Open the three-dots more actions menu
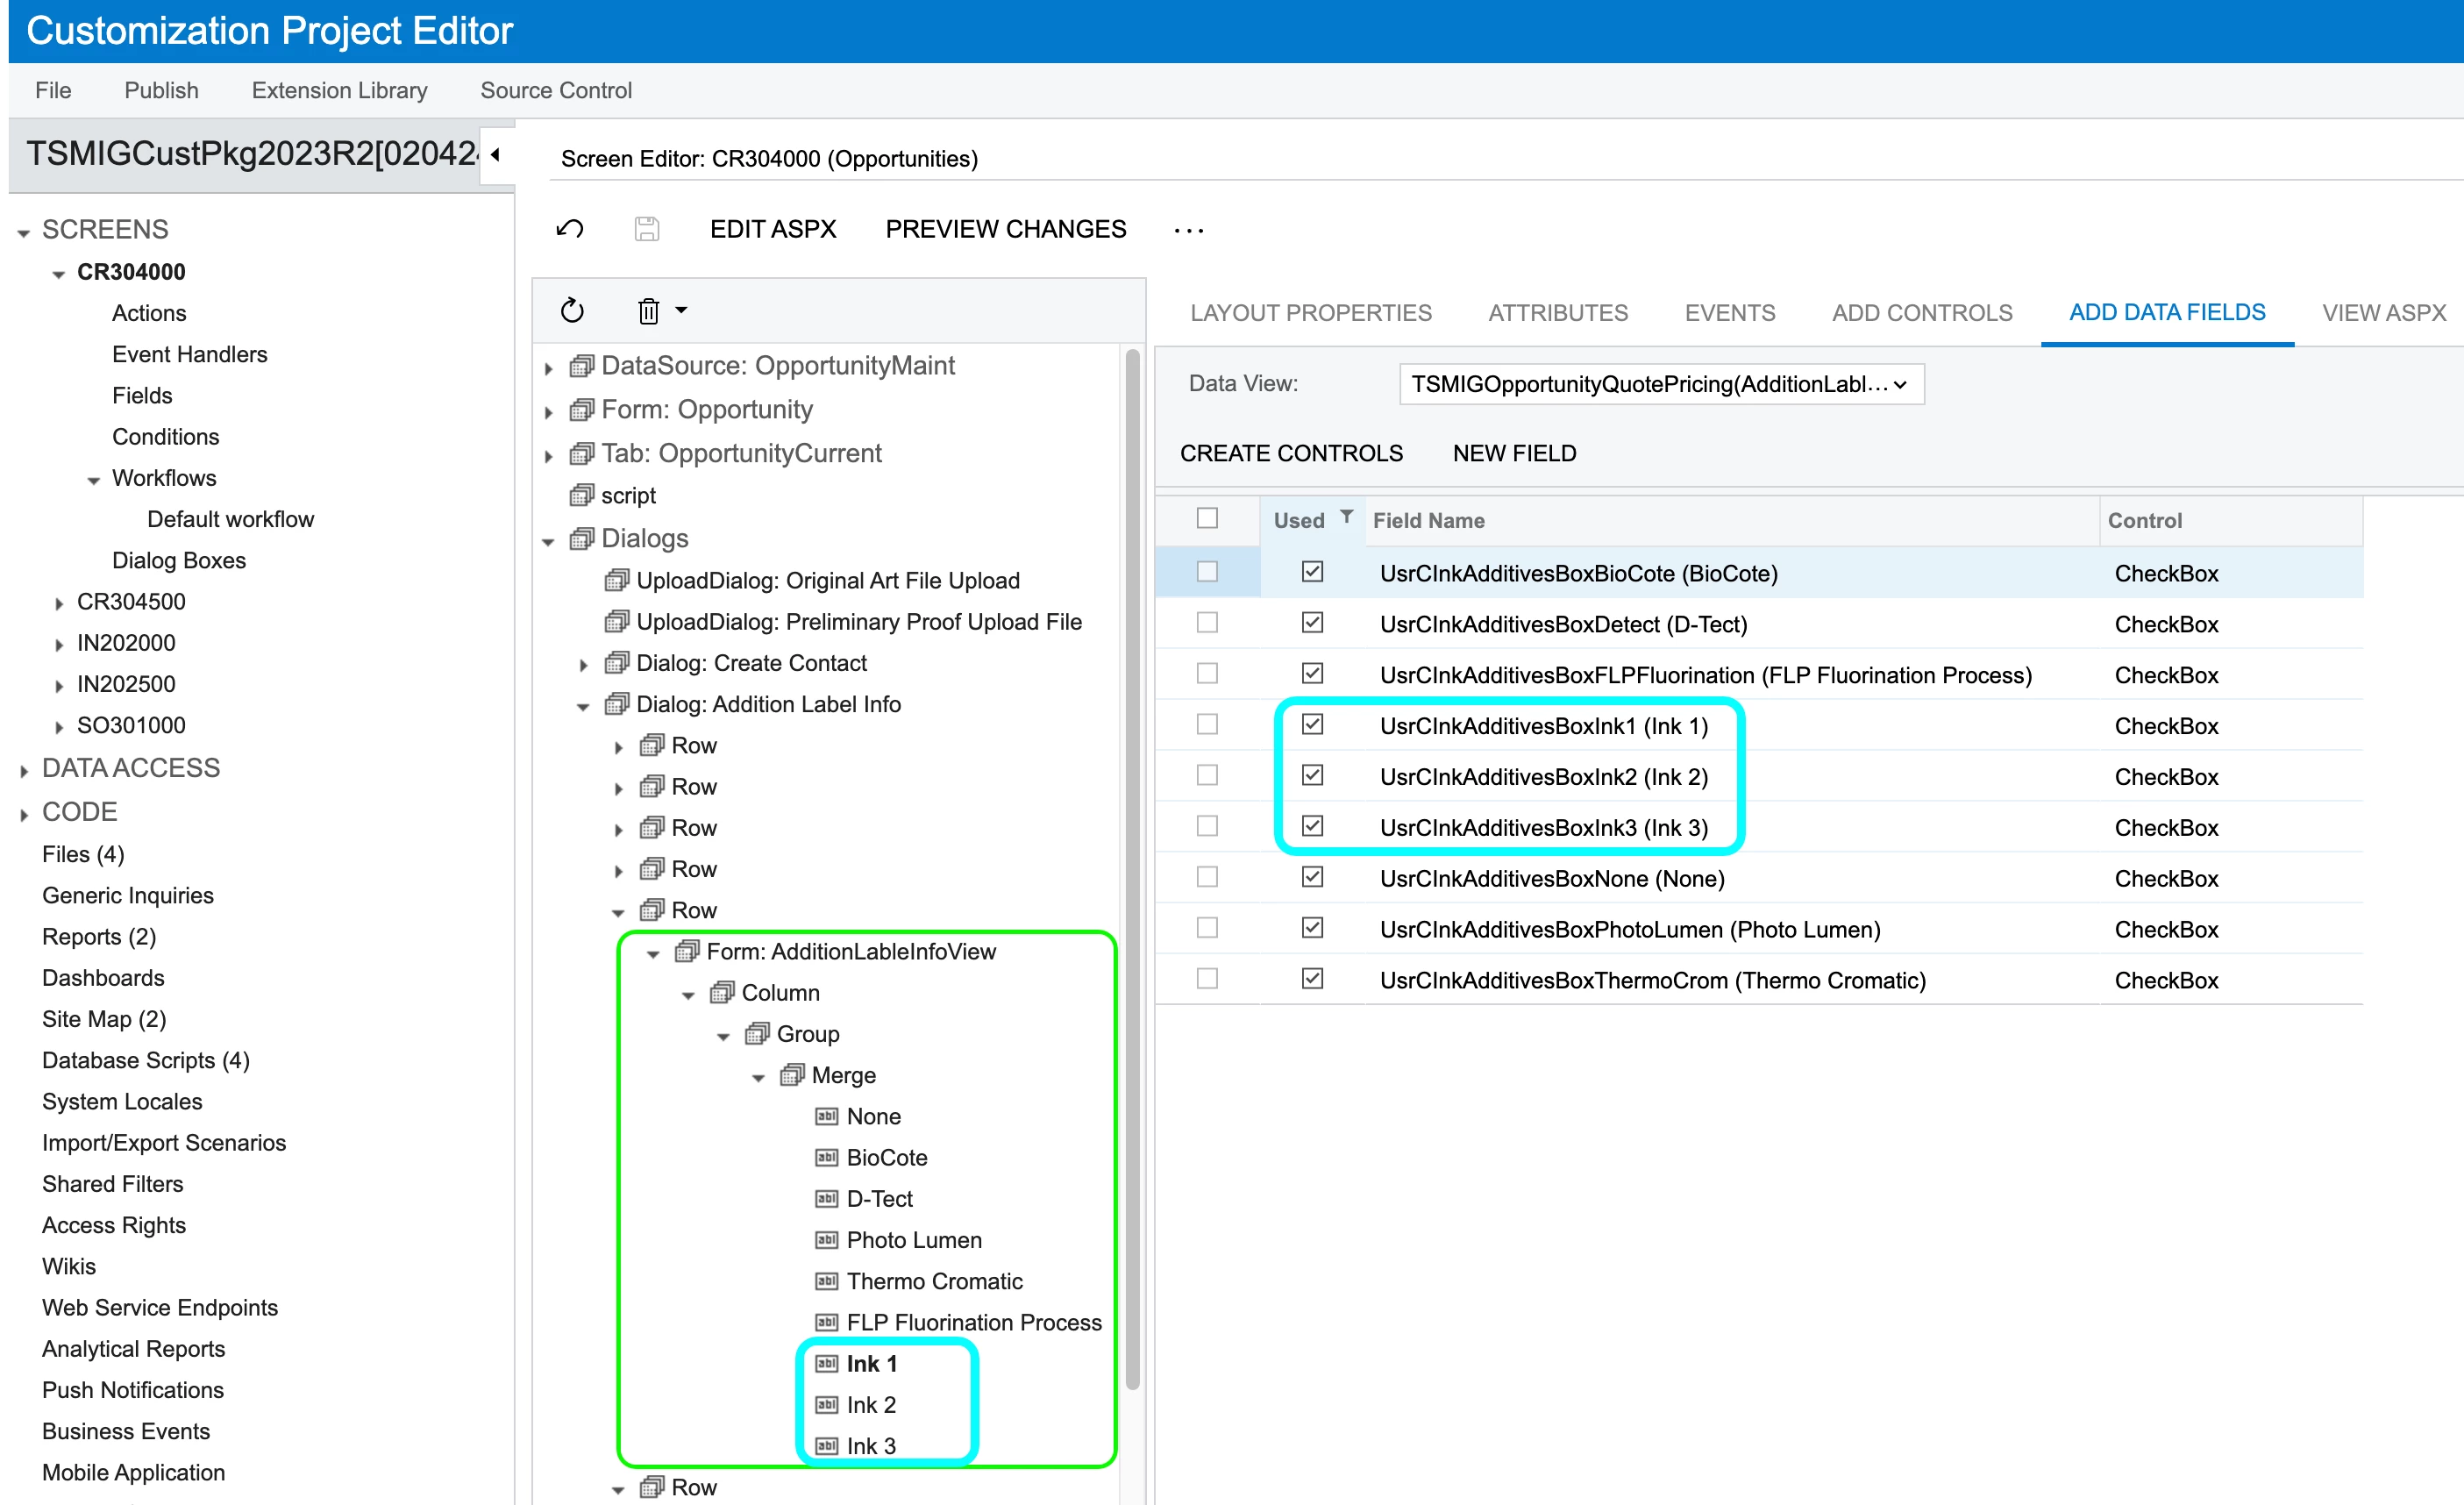This screenshot has width=2464, height=1505. coord(1188,231)
